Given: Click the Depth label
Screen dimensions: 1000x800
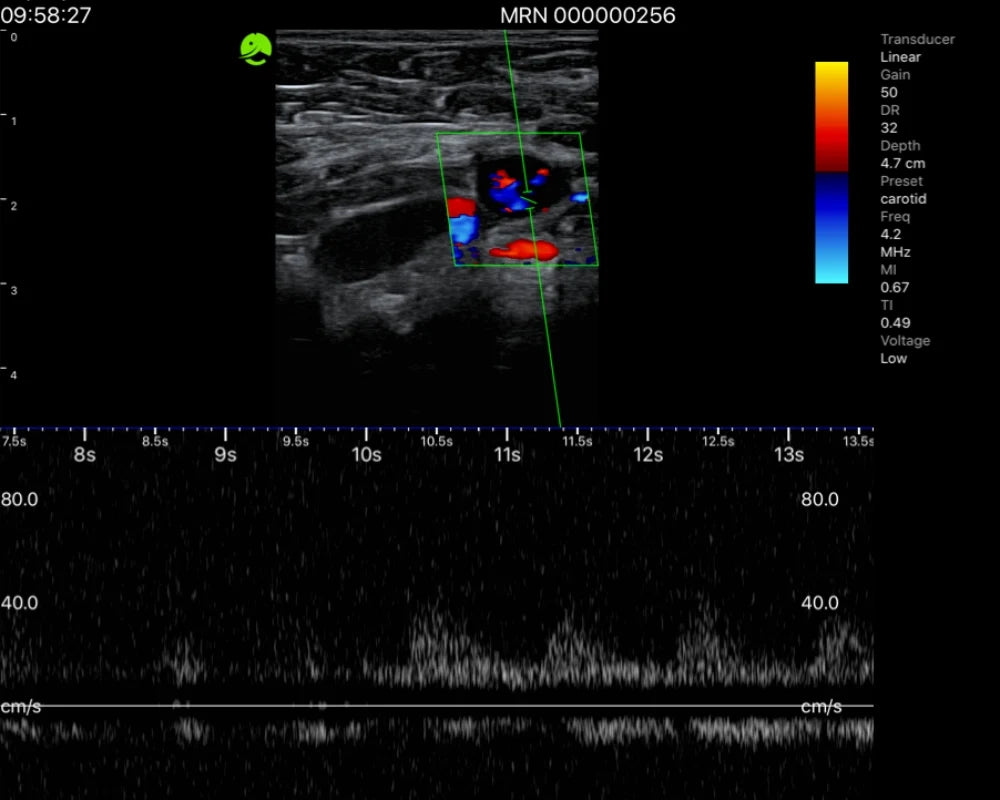Looking at the screenshot, I should pyautogui.click(x=900, y=145).
